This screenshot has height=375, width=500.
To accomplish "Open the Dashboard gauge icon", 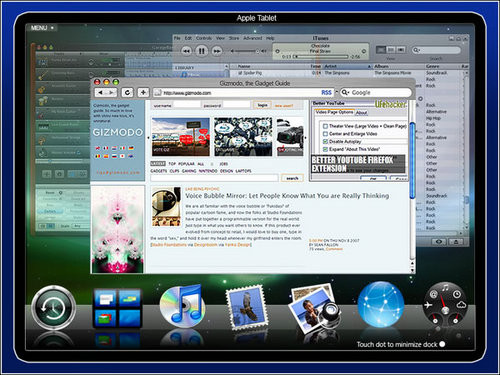I will [445, 305].
